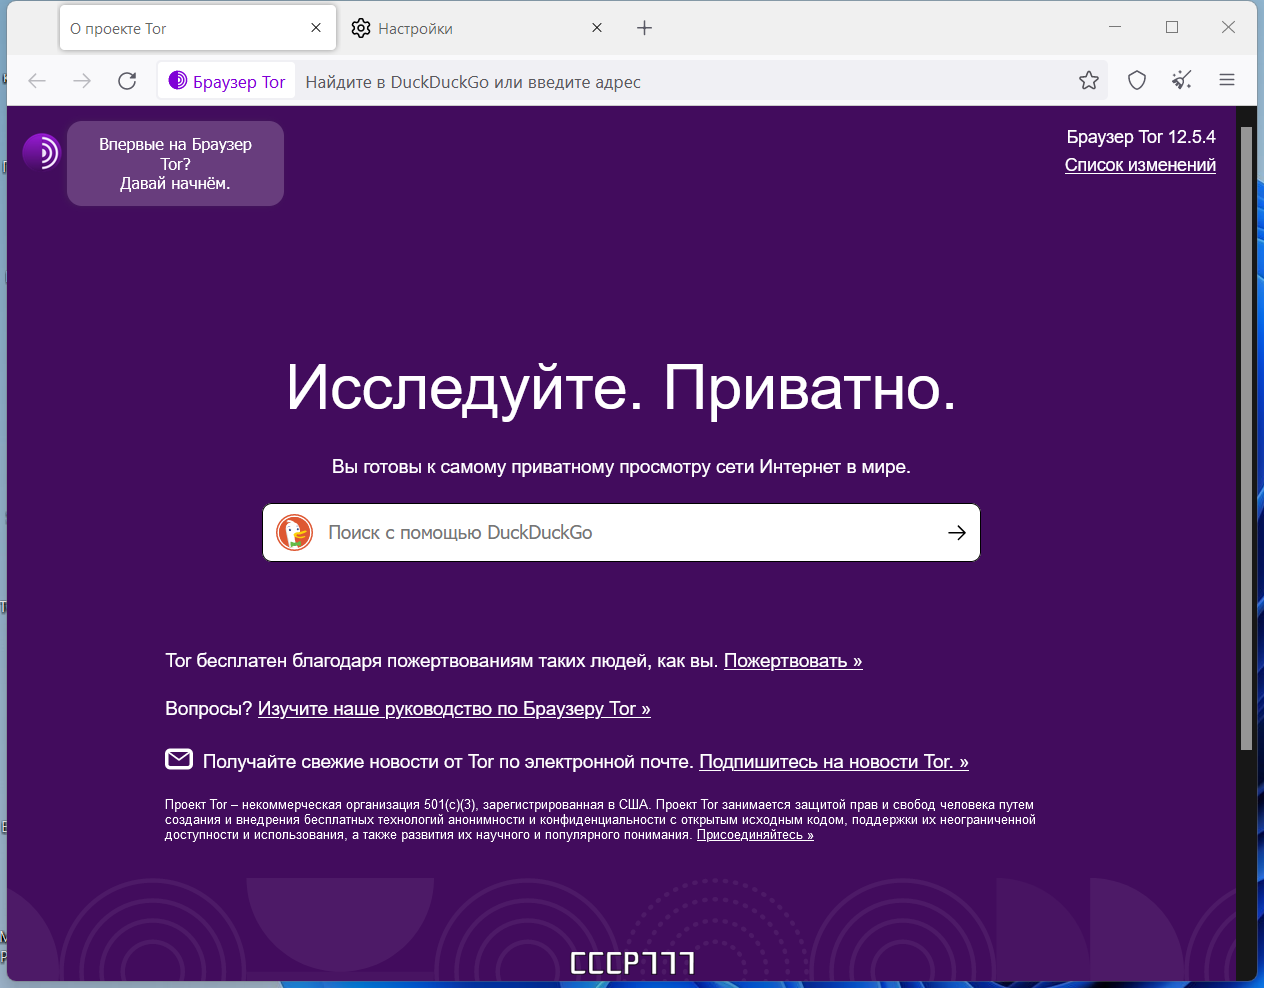Viewport: 1264px width, 988px height.
Task: Follow the 'Пожертвовать »' link
Action: pos(793,661)
